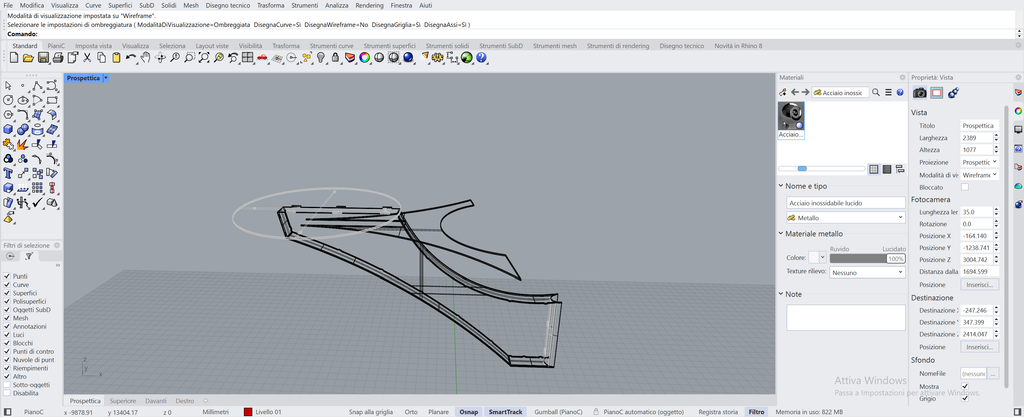Click the thumbnail size slider in Materiali
This screenshot has height=417, width=1024.
821,169
